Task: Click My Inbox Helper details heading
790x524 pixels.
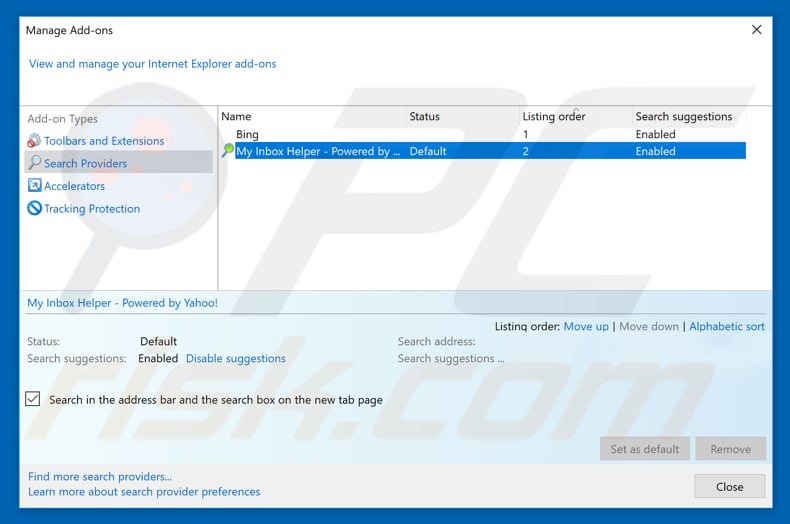Action: click(122, 303)
